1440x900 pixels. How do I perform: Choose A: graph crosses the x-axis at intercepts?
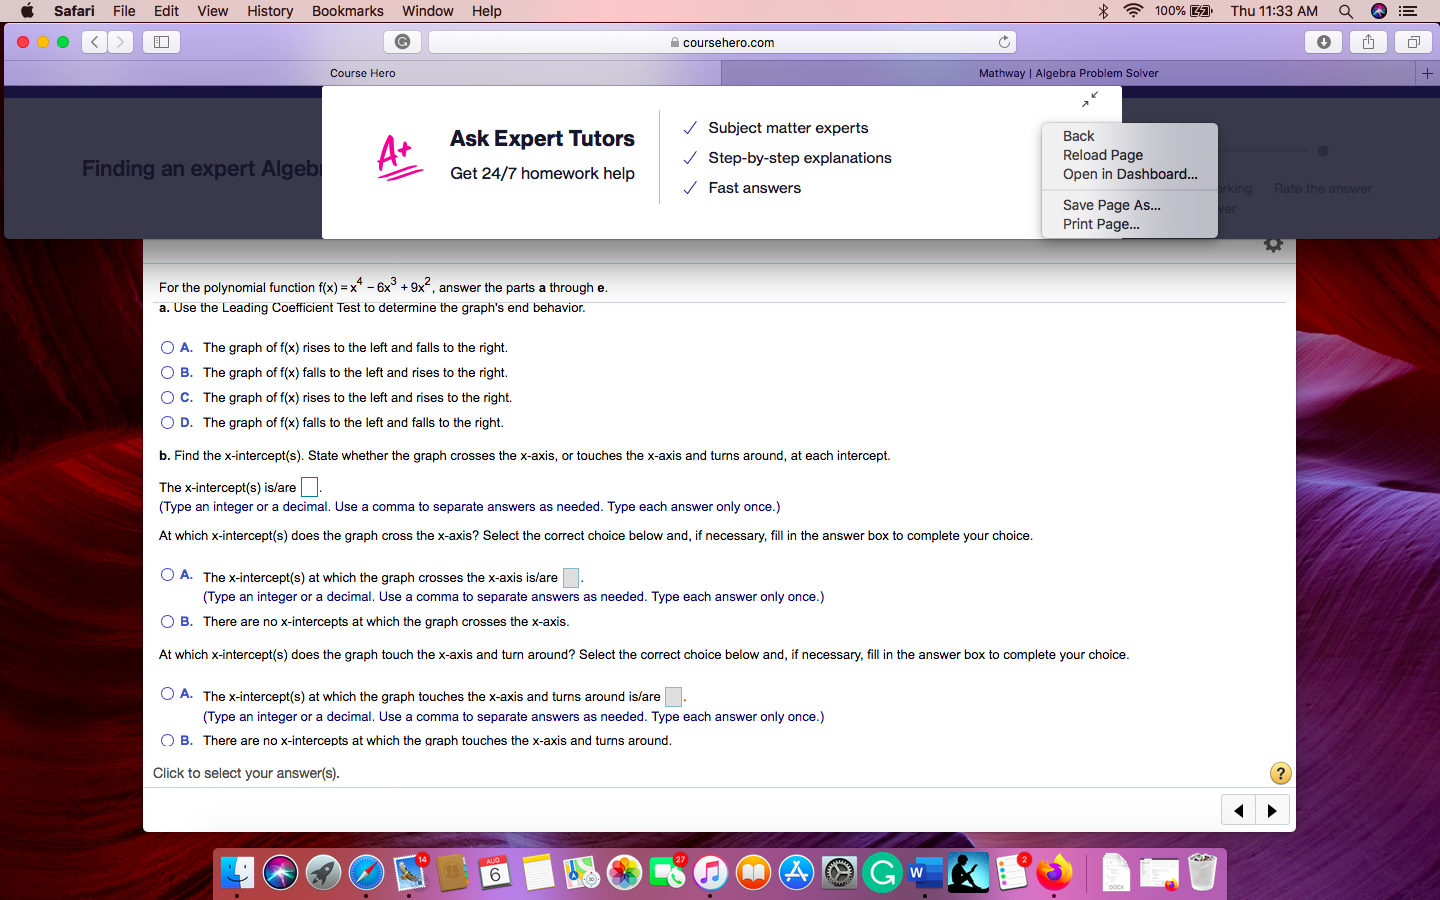(167, 575)
